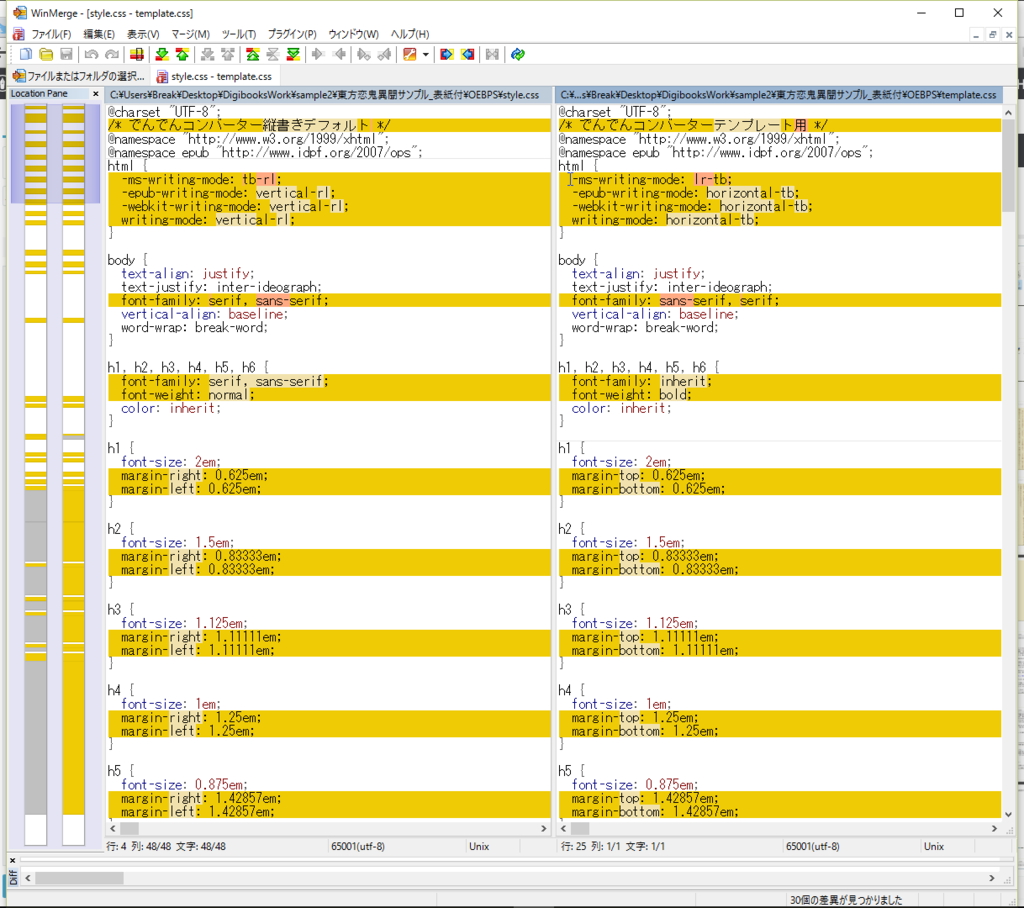Open the プラグイン(P) menu

(x=292, y=34)
